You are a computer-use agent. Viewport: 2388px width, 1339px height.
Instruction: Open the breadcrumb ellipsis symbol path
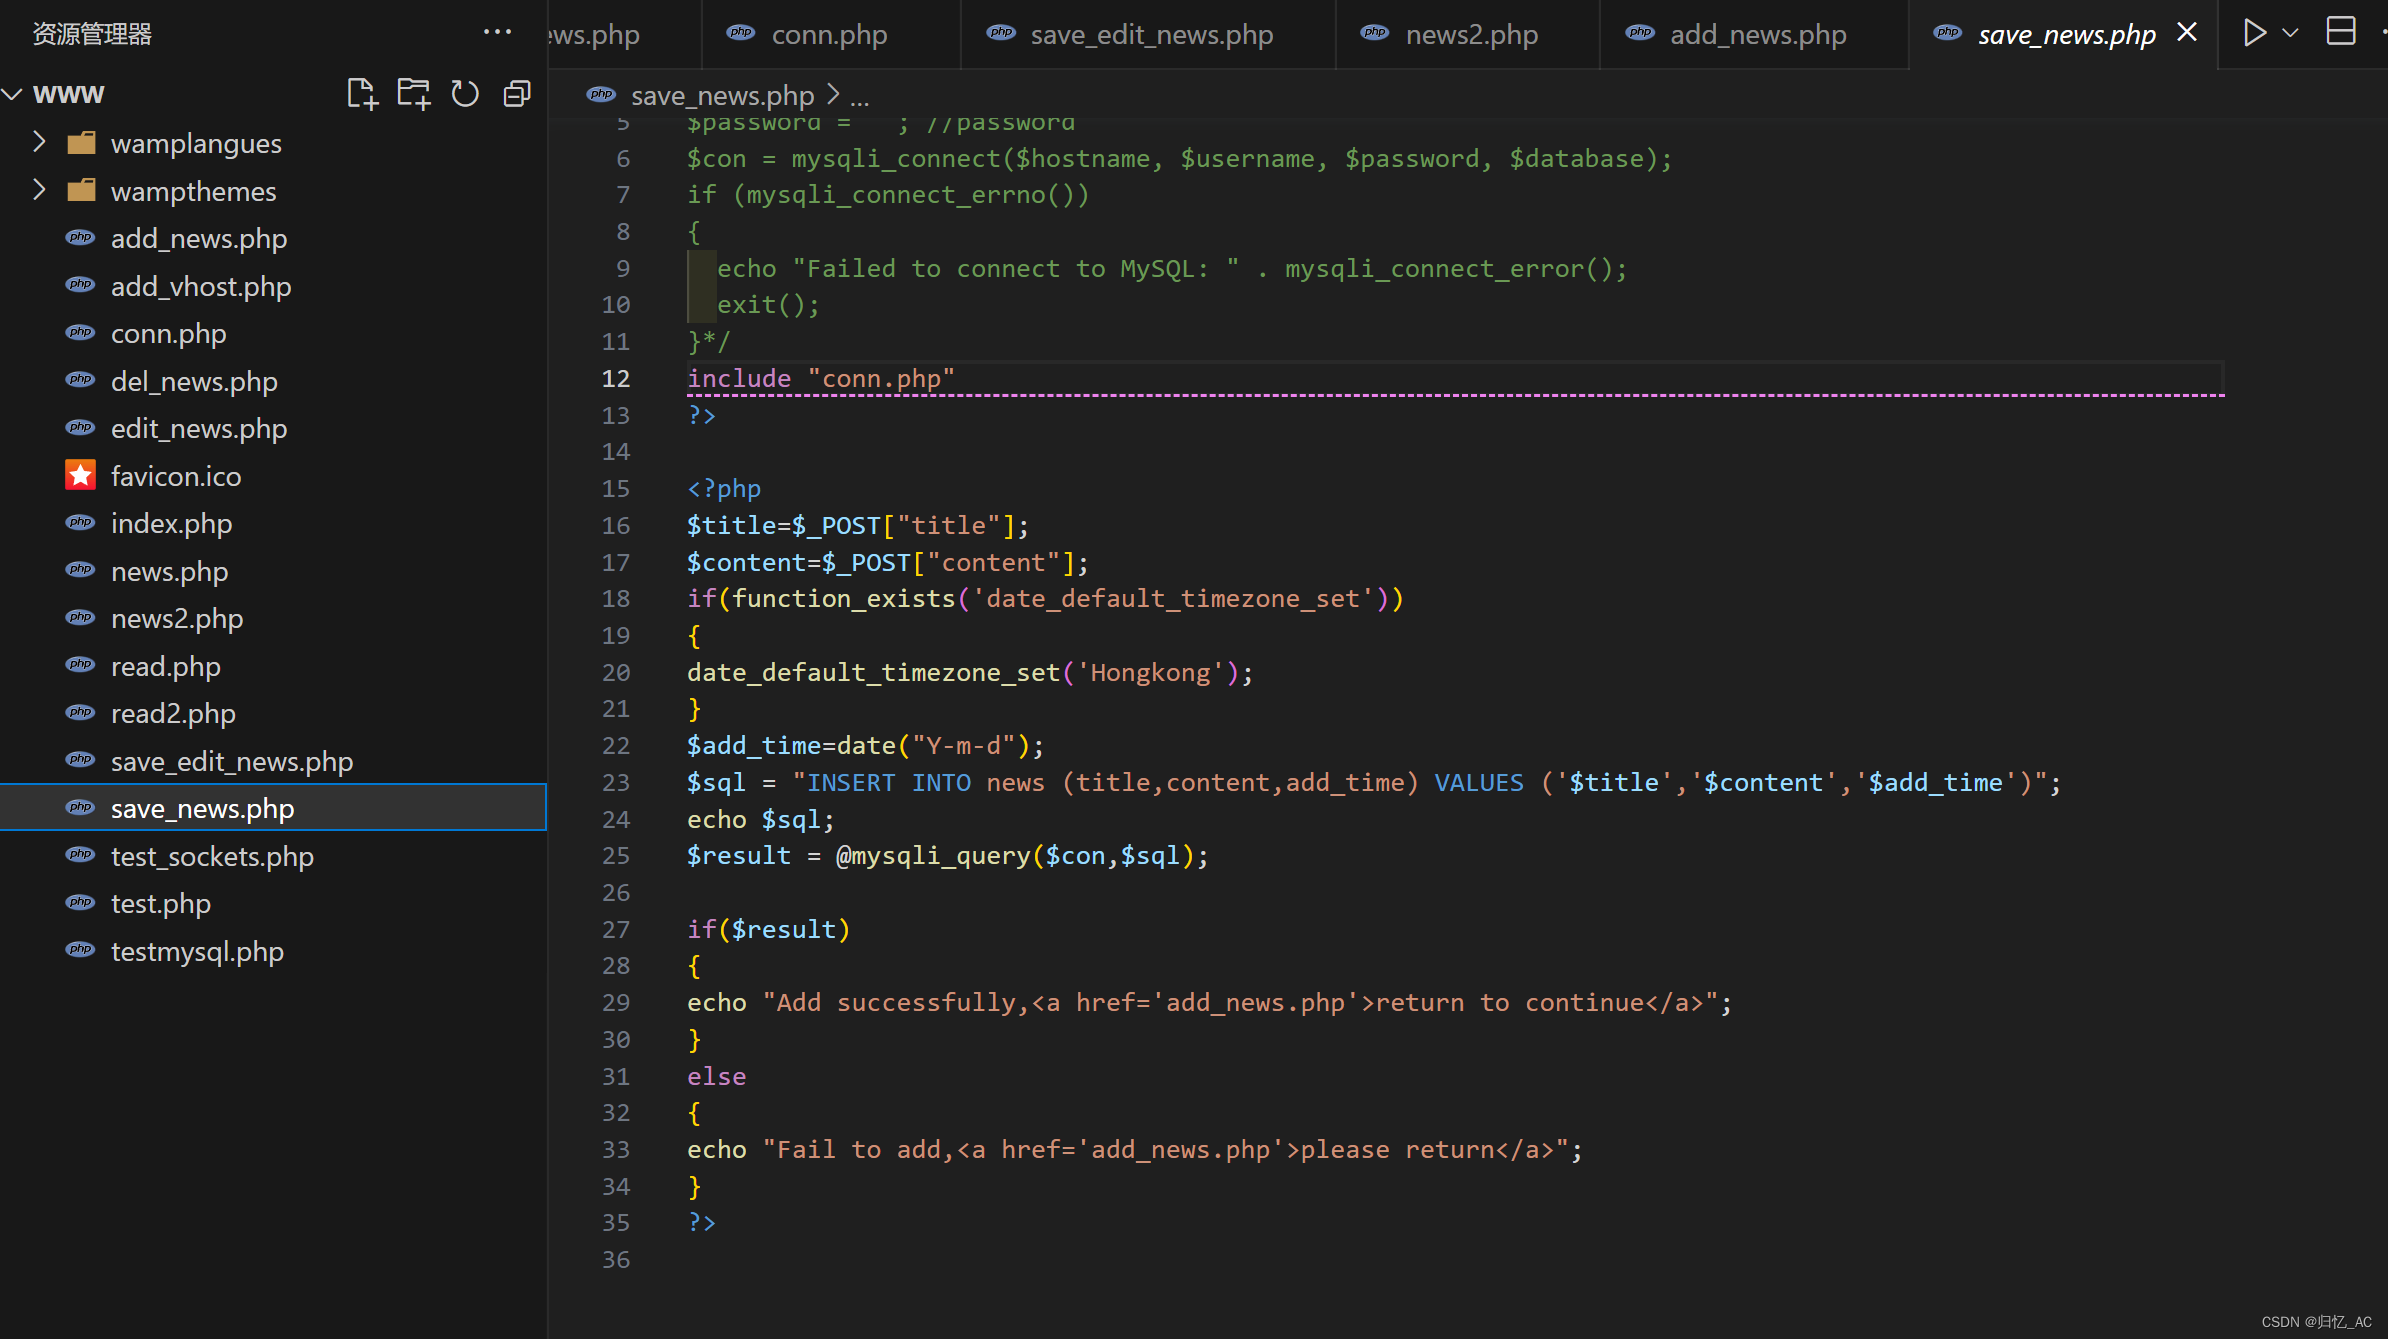point(860,96)
